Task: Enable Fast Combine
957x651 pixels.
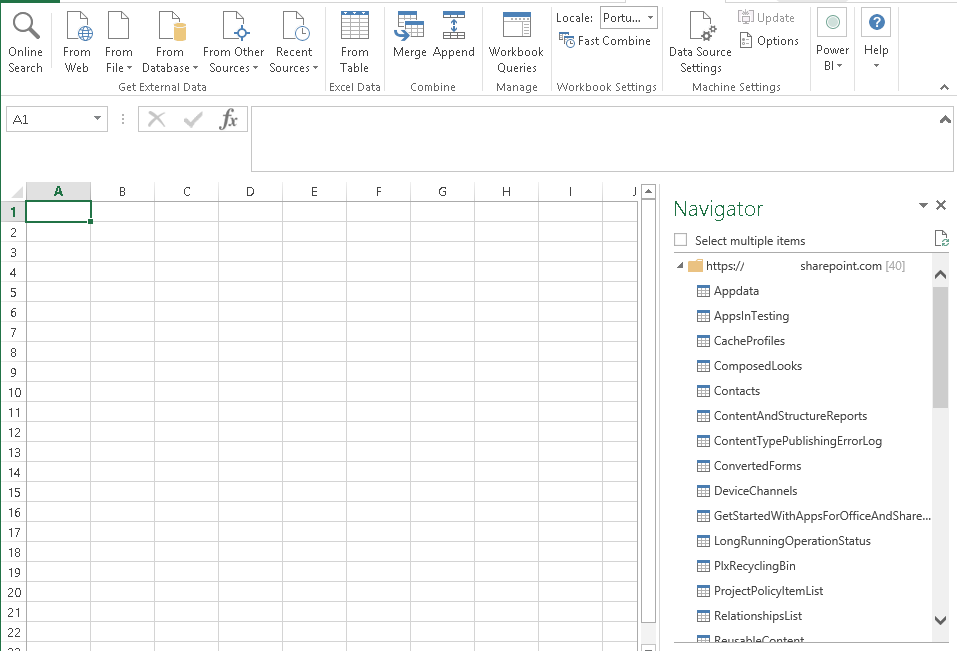Action: [x=605, y=41]
